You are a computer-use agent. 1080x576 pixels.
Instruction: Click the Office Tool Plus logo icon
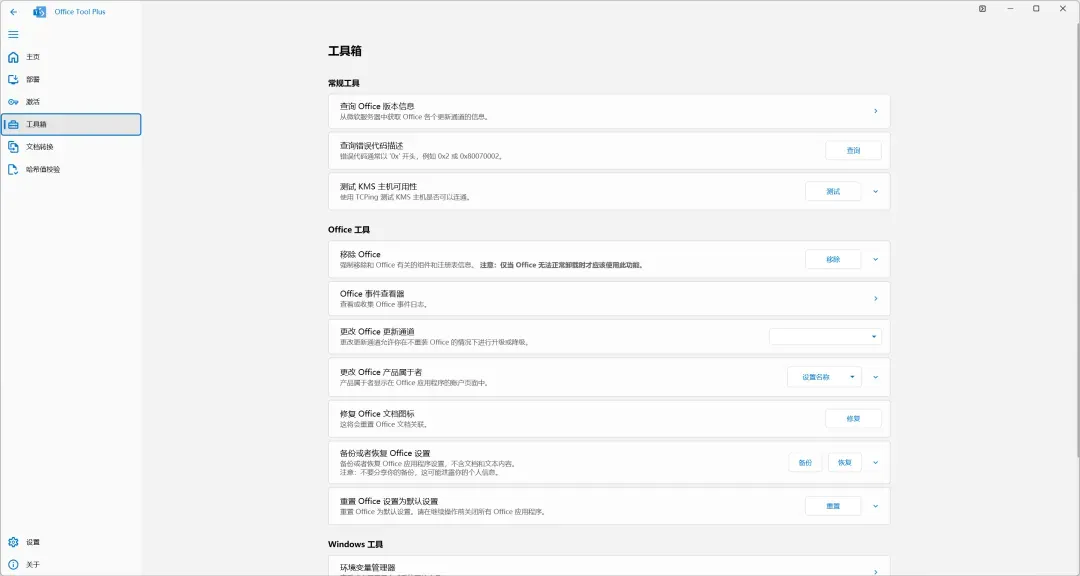pyautogui.click(x=40, y=12)
